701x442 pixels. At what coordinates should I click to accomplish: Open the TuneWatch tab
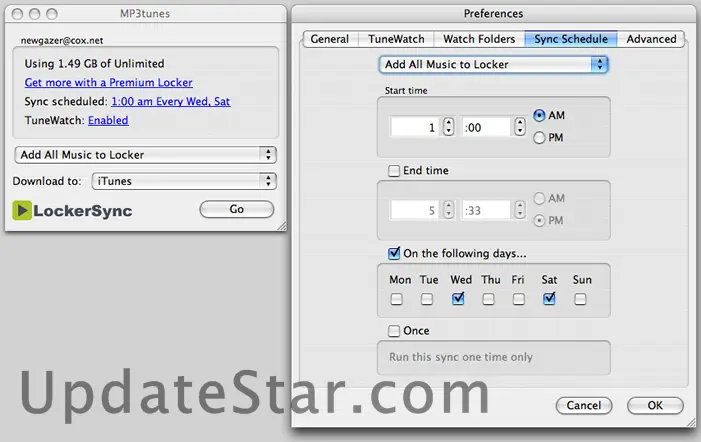point(396,39)
